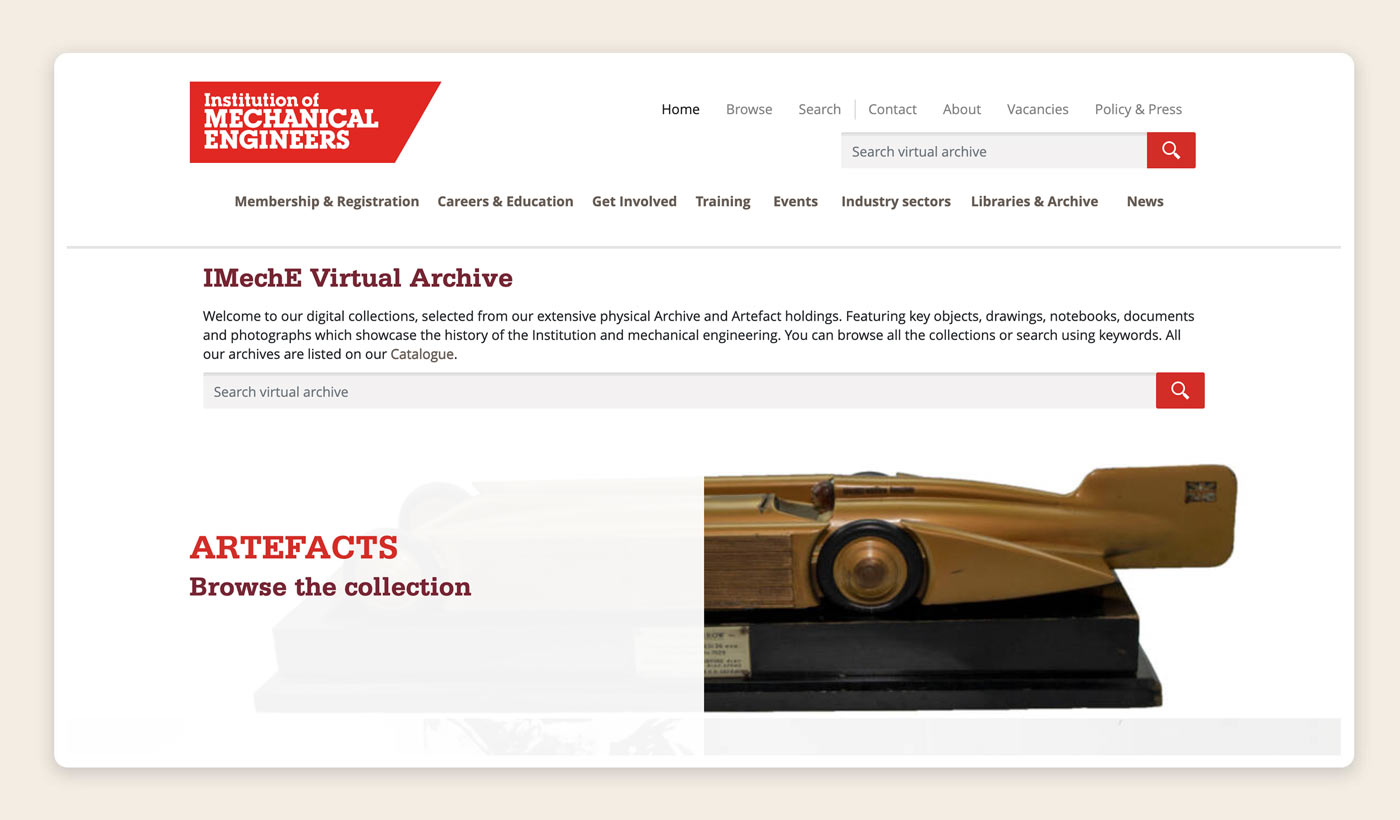The width and height of the screenshot is (1400, 820).
Task: Open the Home navigation link
Action: coord(680,110)
